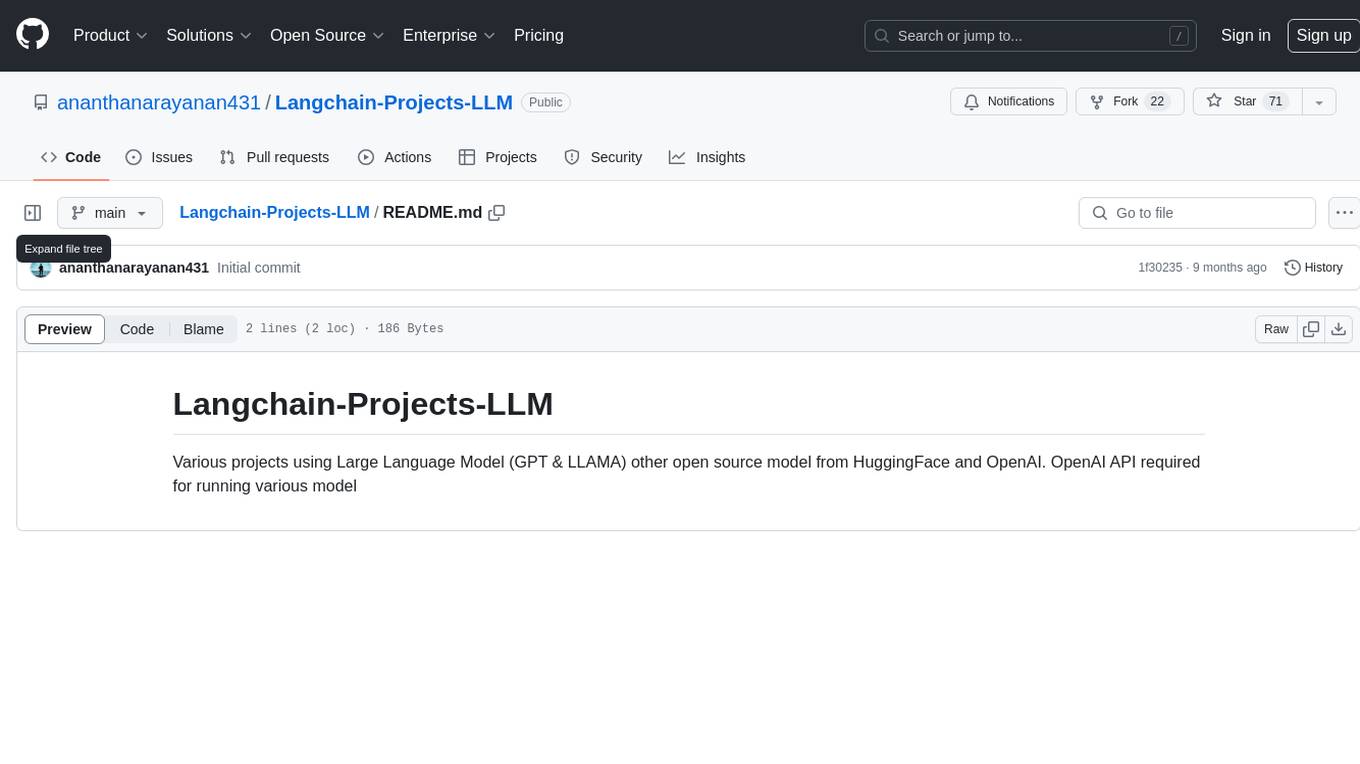This screenshot has height=764, width=1360.
Task: Switch to the Code tab
Action: tap(71, 157)
